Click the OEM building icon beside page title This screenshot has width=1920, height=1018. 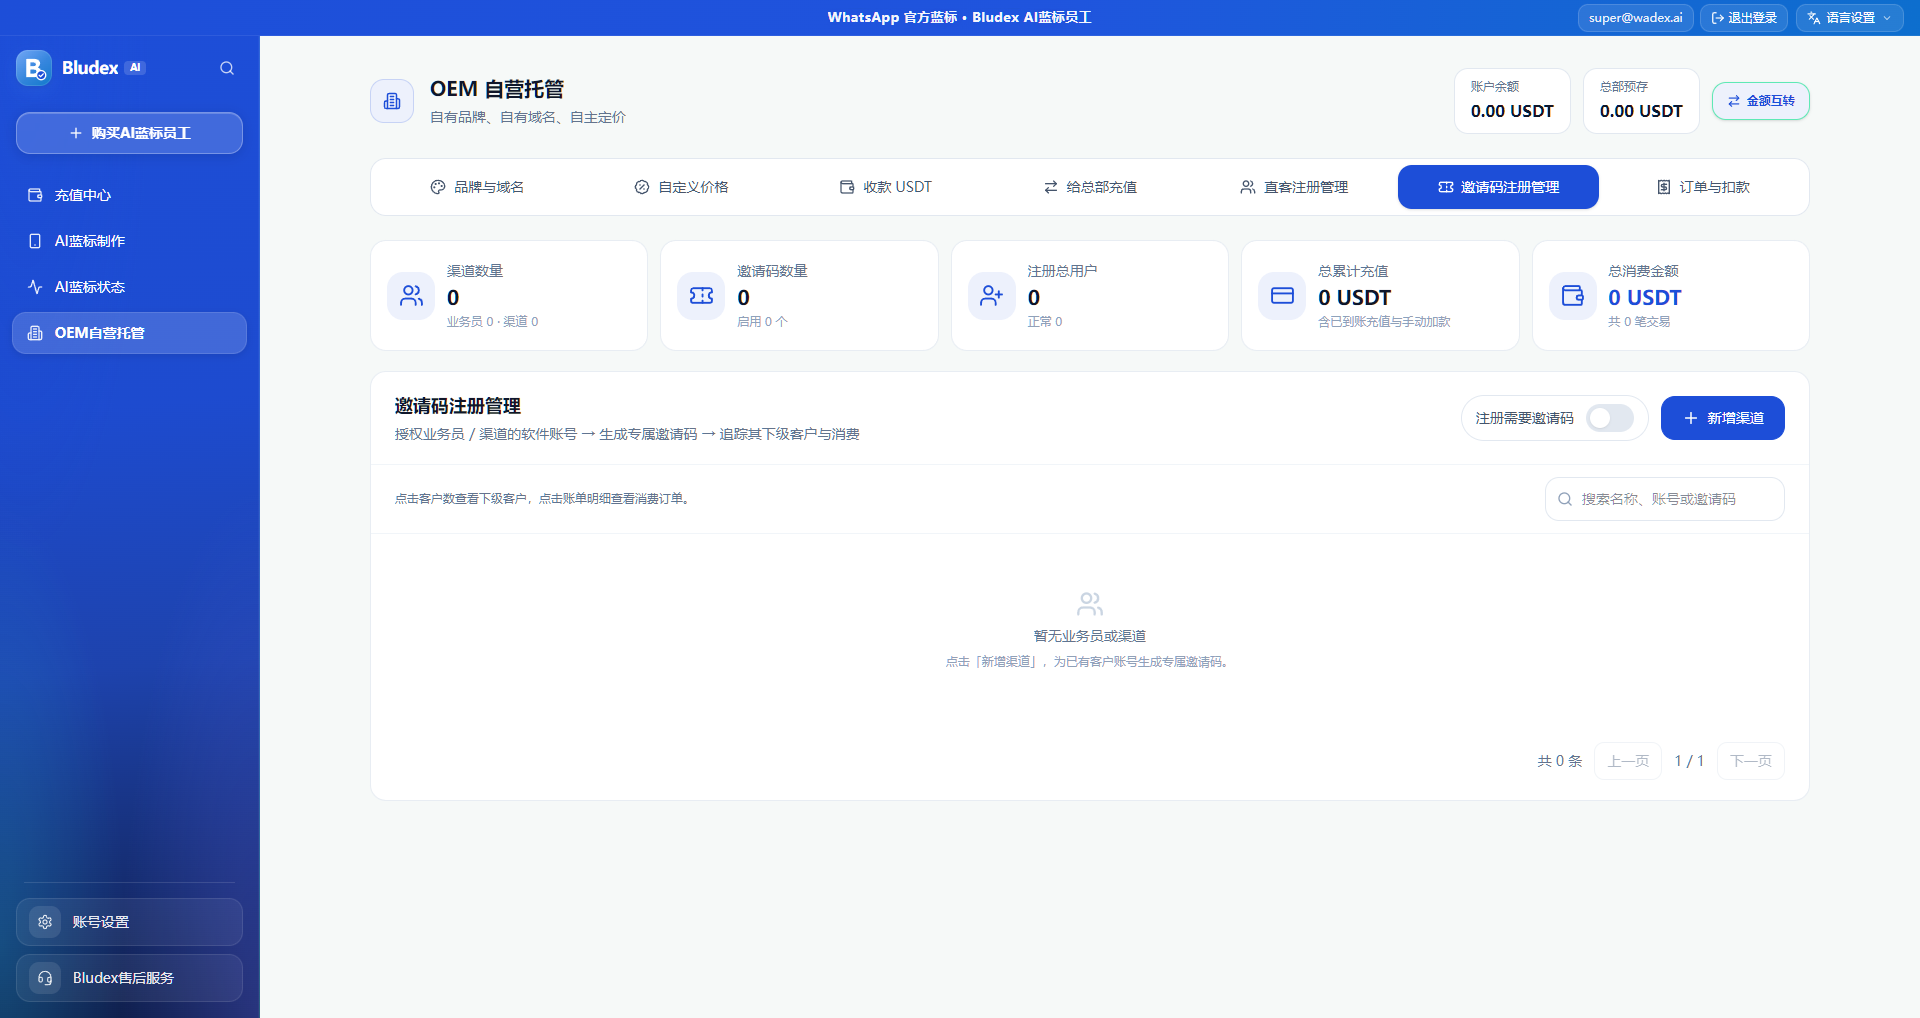point(392,101)
